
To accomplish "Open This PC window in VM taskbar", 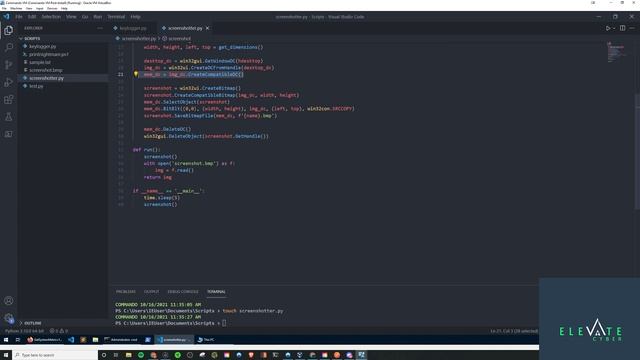I will pos(206,340).
